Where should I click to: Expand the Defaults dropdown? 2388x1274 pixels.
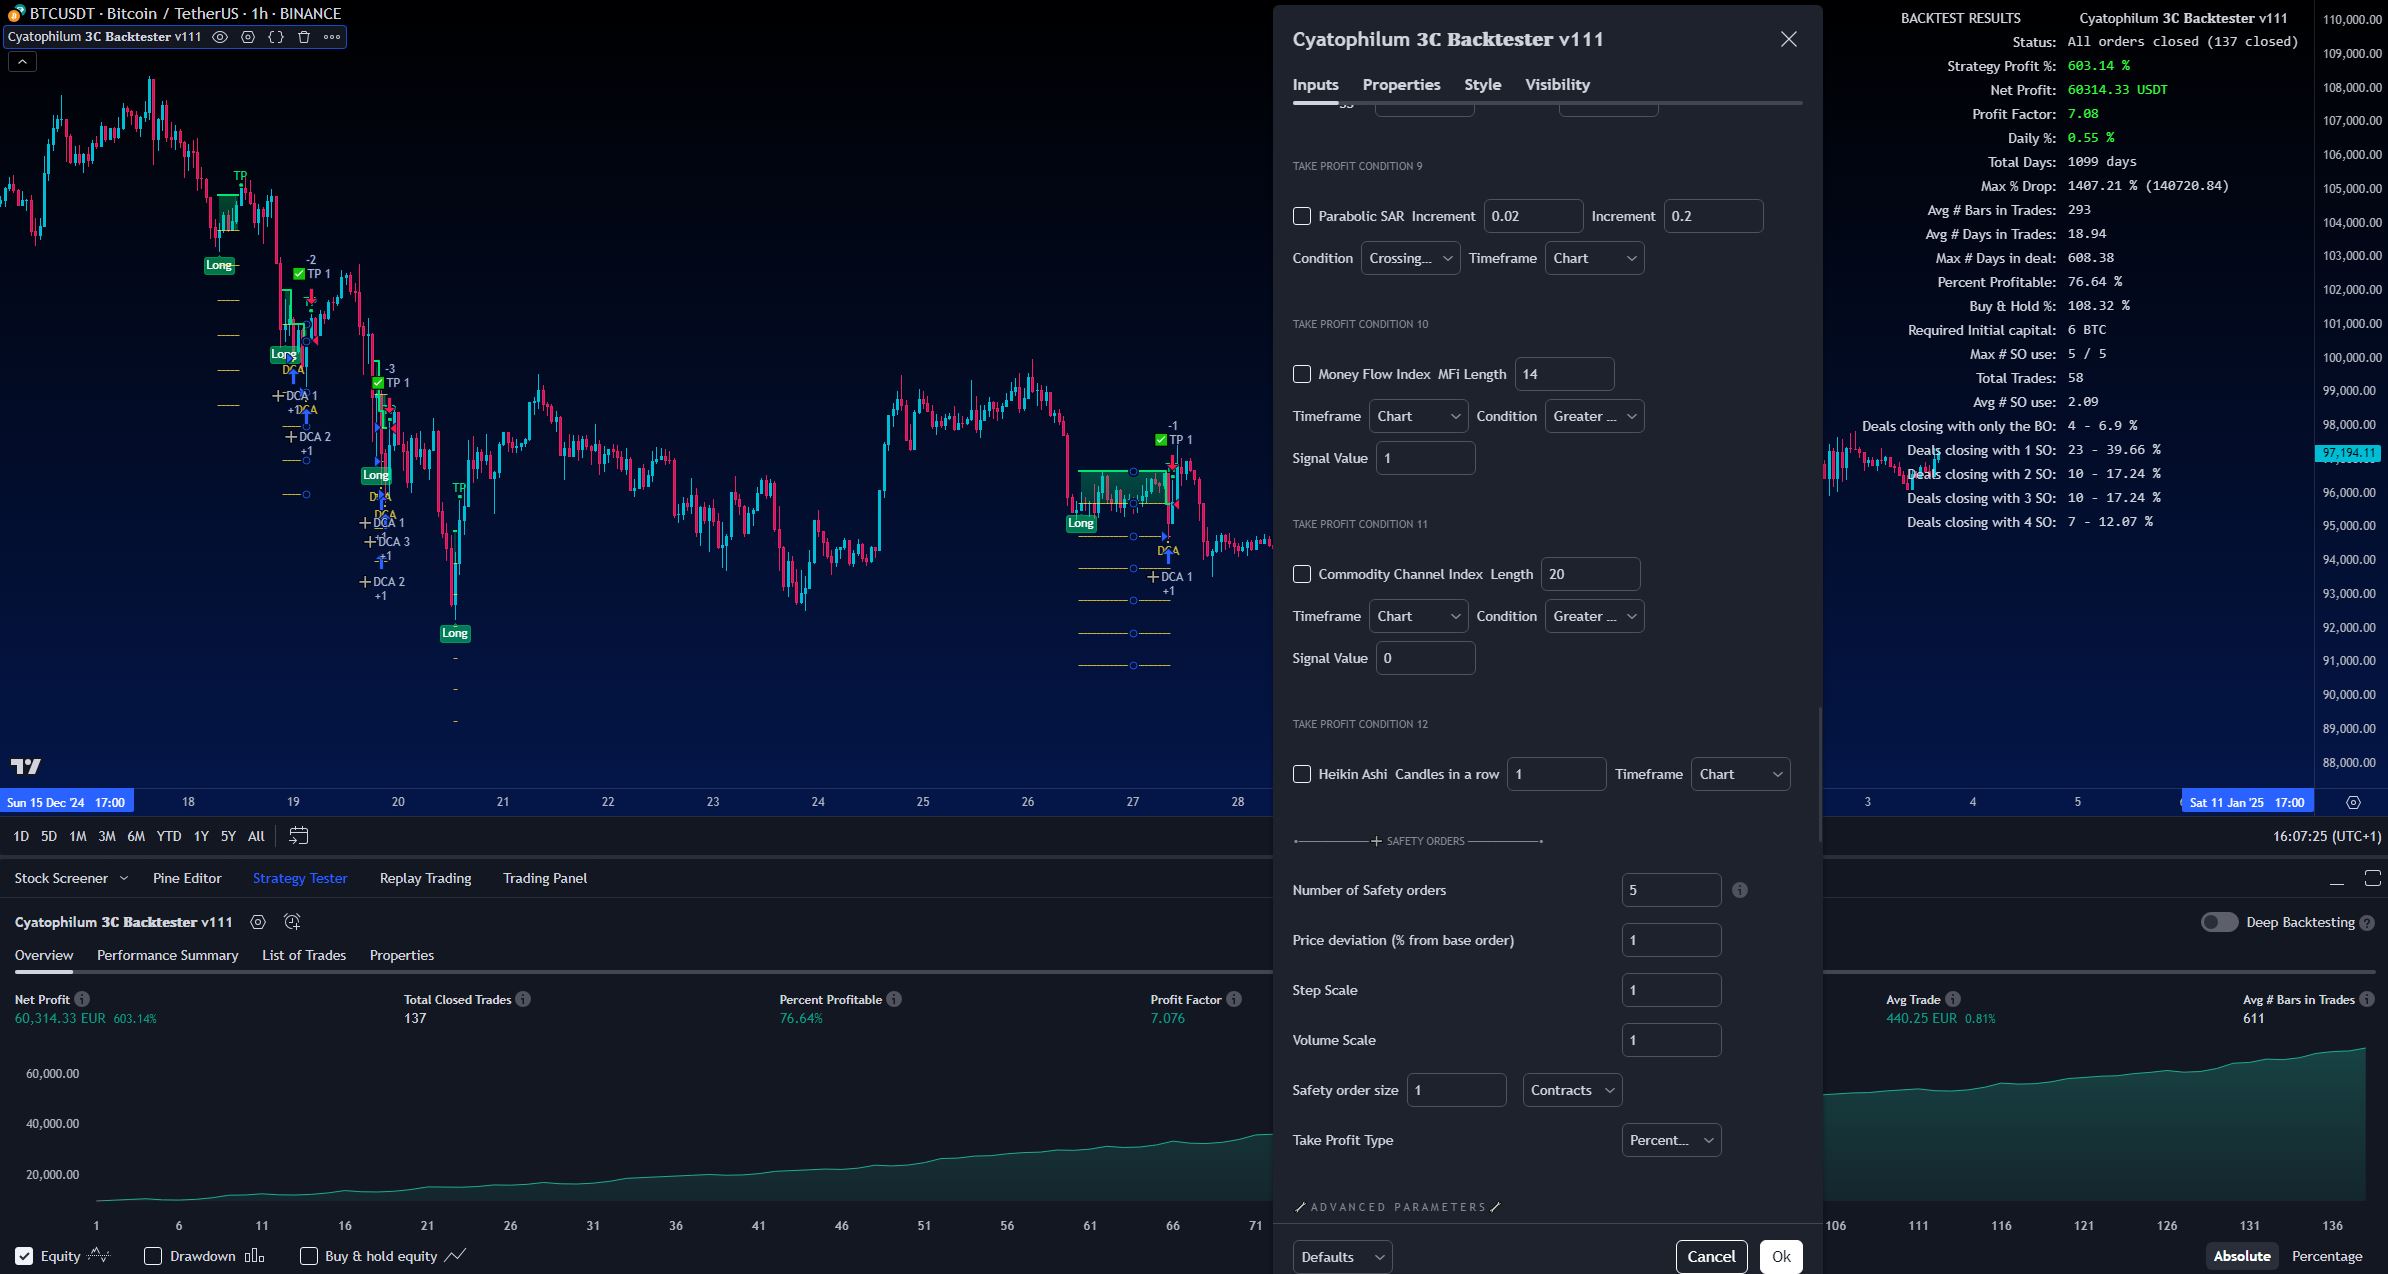click(1342, 1257)
